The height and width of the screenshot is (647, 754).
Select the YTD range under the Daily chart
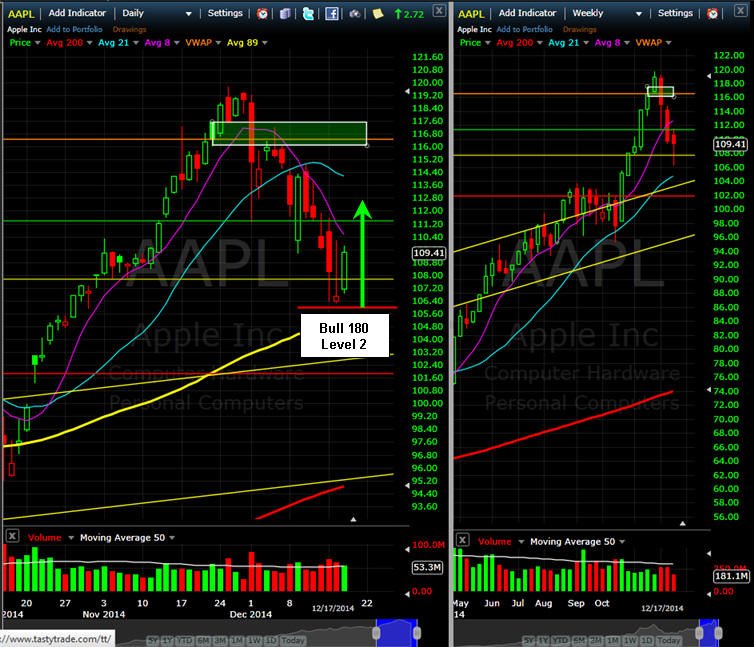point(184,641)
